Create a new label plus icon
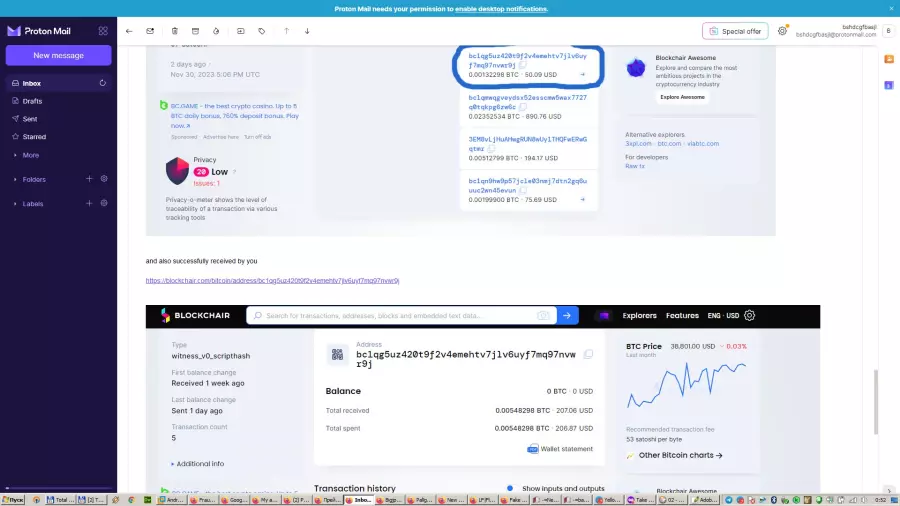This screenshot has width=900, height=506. (x=89, y=203)
